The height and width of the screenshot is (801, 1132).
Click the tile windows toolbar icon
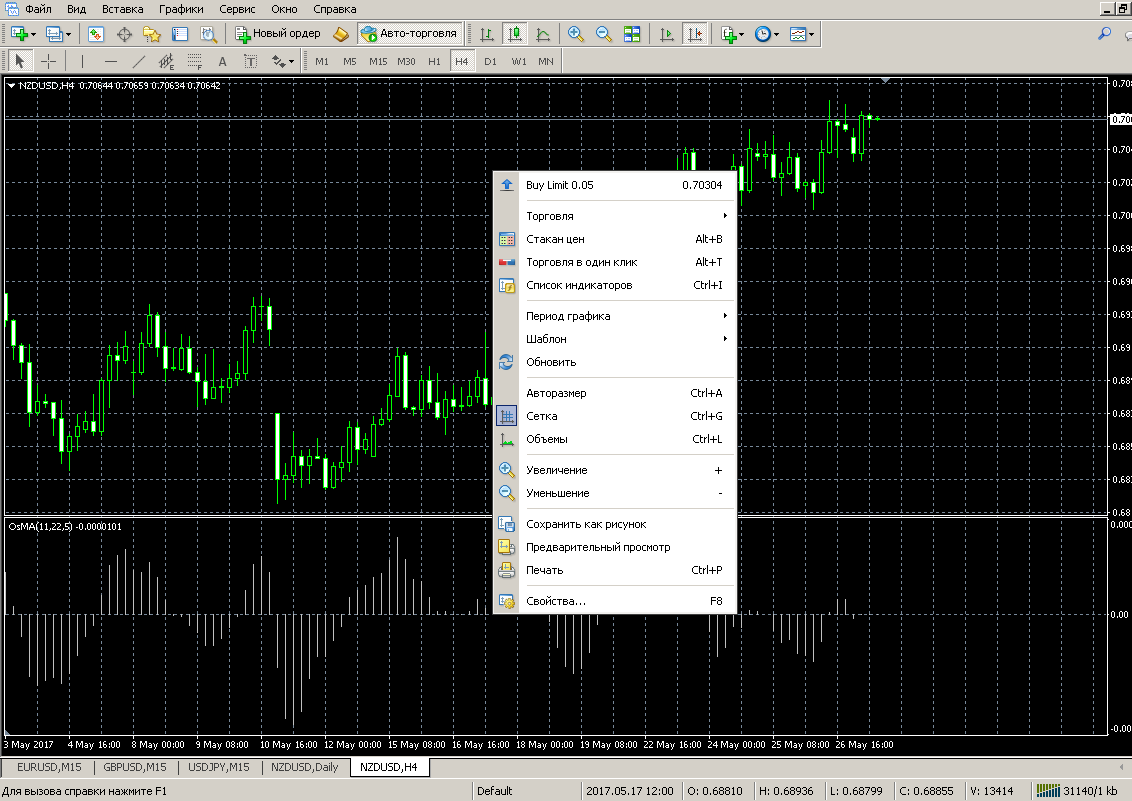(632, 34)
